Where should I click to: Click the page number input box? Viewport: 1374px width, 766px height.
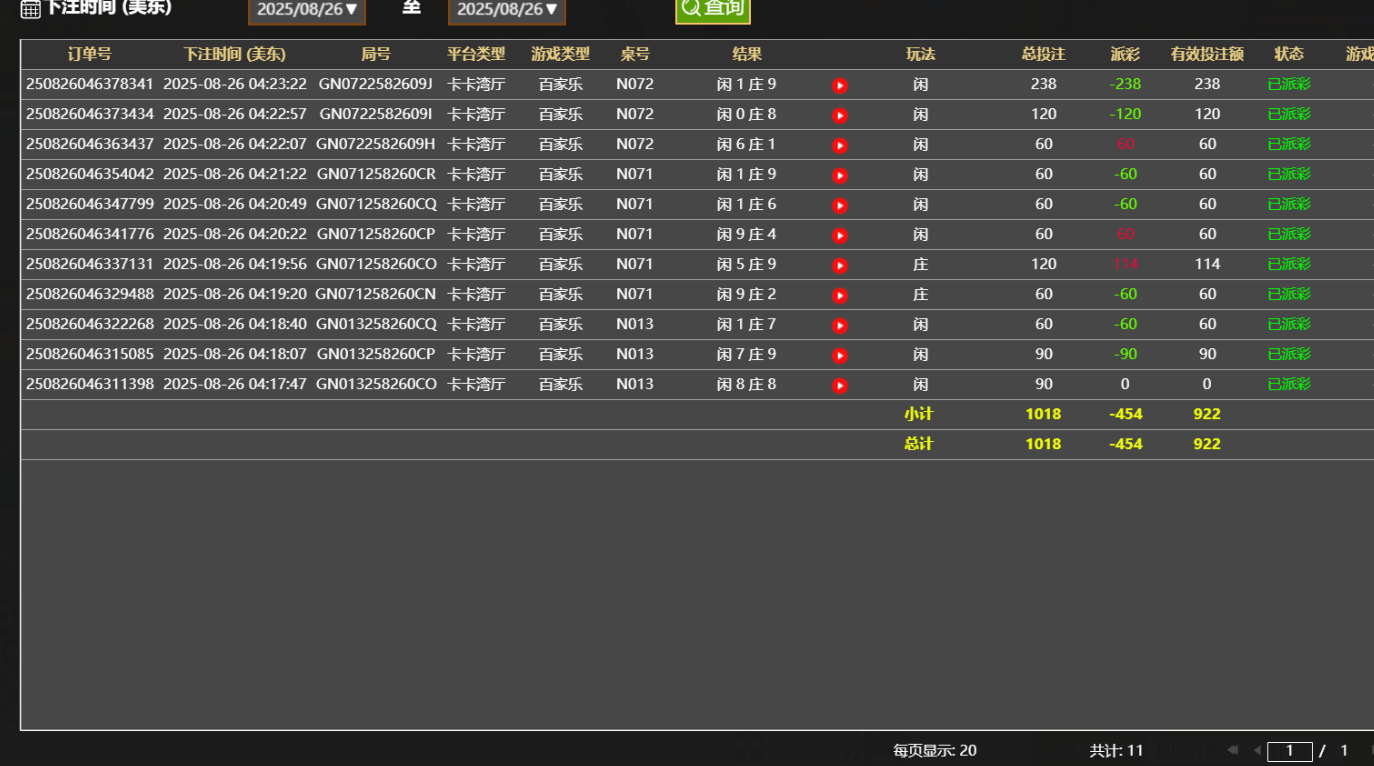pos(1290,749)
